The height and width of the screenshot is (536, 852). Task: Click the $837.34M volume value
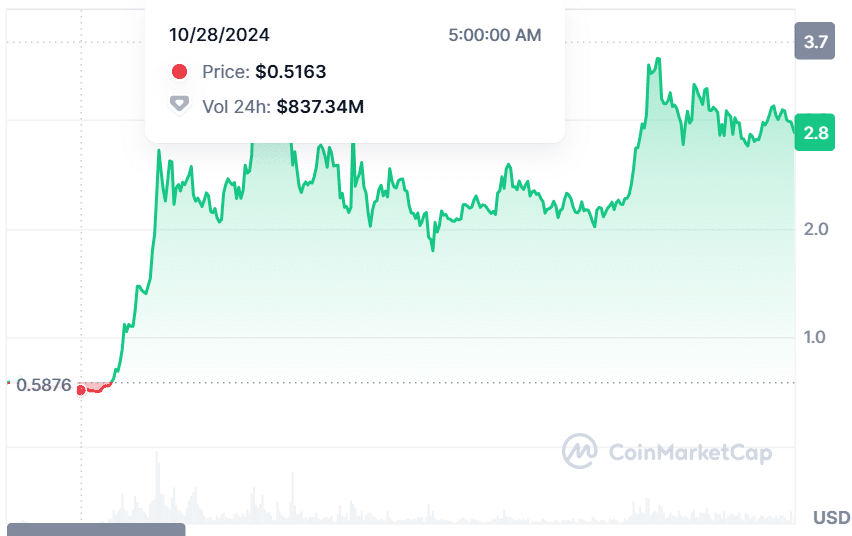pyautogui.click(x=320, y=106)
